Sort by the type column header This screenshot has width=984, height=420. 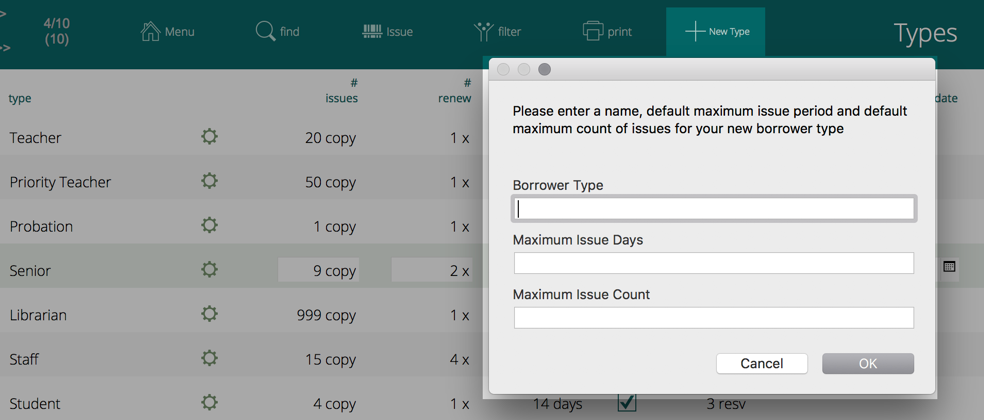pyautogui.click(x=20, y=98)
